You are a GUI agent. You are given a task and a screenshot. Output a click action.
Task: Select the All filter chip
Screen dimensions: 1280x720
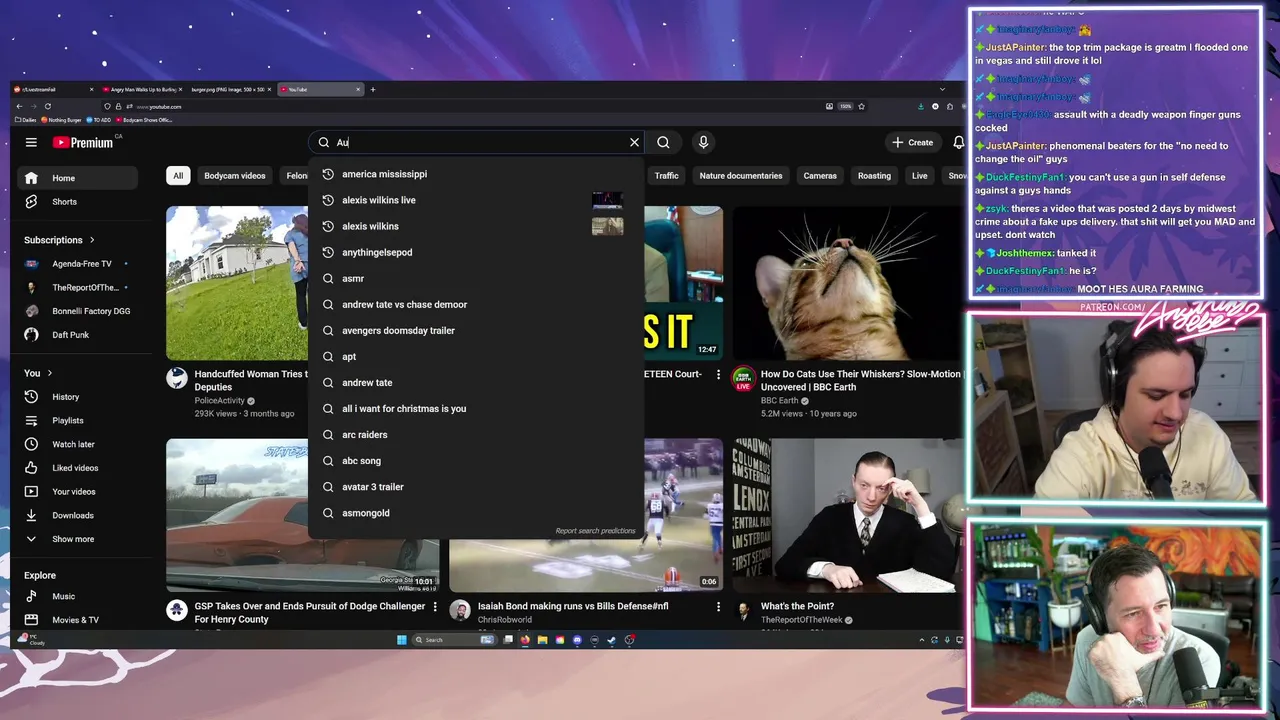[178, 176]
